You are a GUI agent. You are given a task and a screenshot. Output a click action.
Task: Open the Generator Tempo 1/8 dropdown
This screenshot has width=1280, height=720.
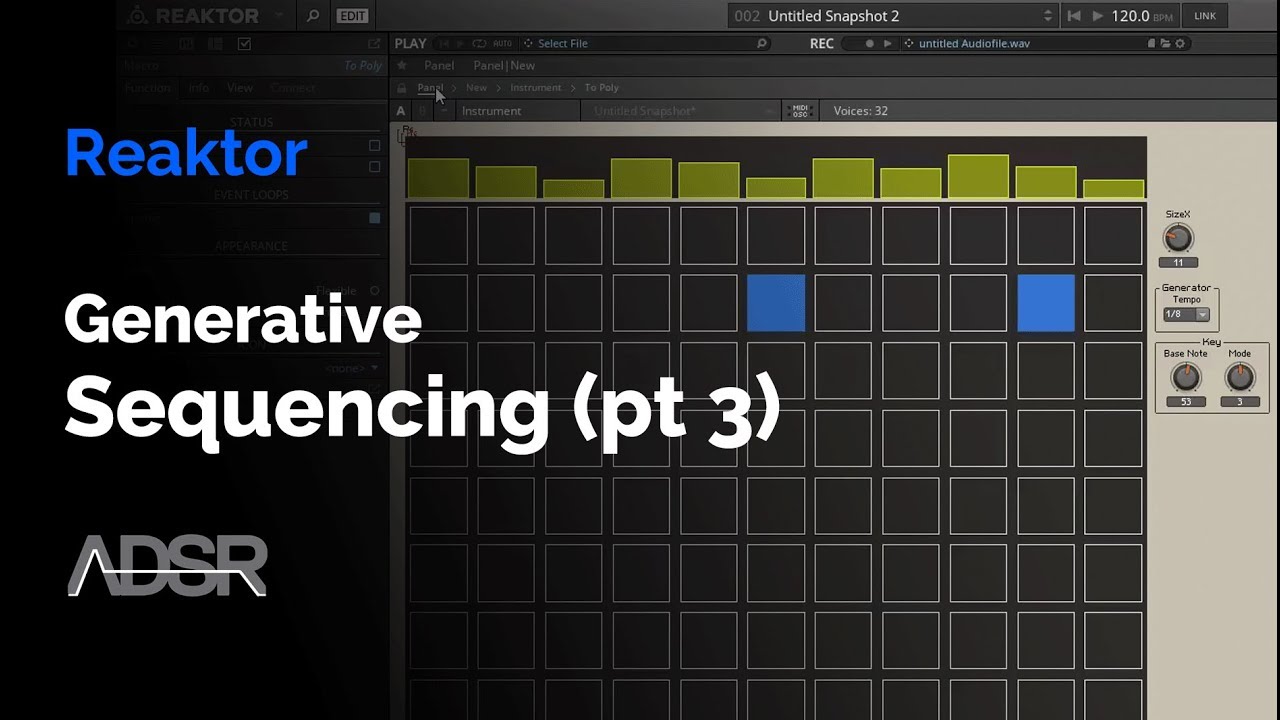tap(1187, 314)
